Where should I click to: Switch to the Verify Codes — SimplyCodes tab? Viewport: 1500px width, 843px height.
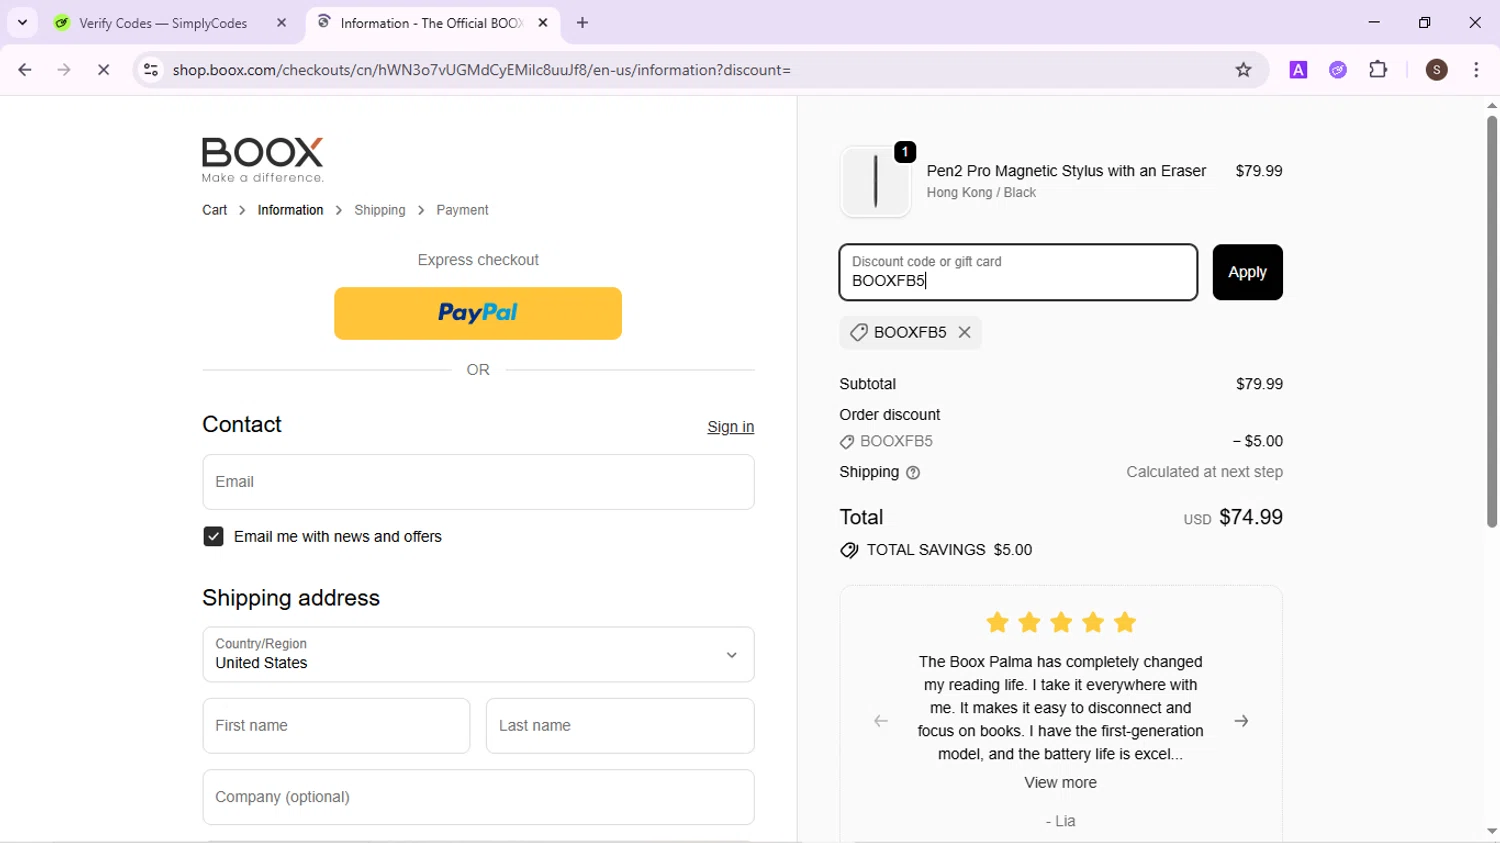163,23
